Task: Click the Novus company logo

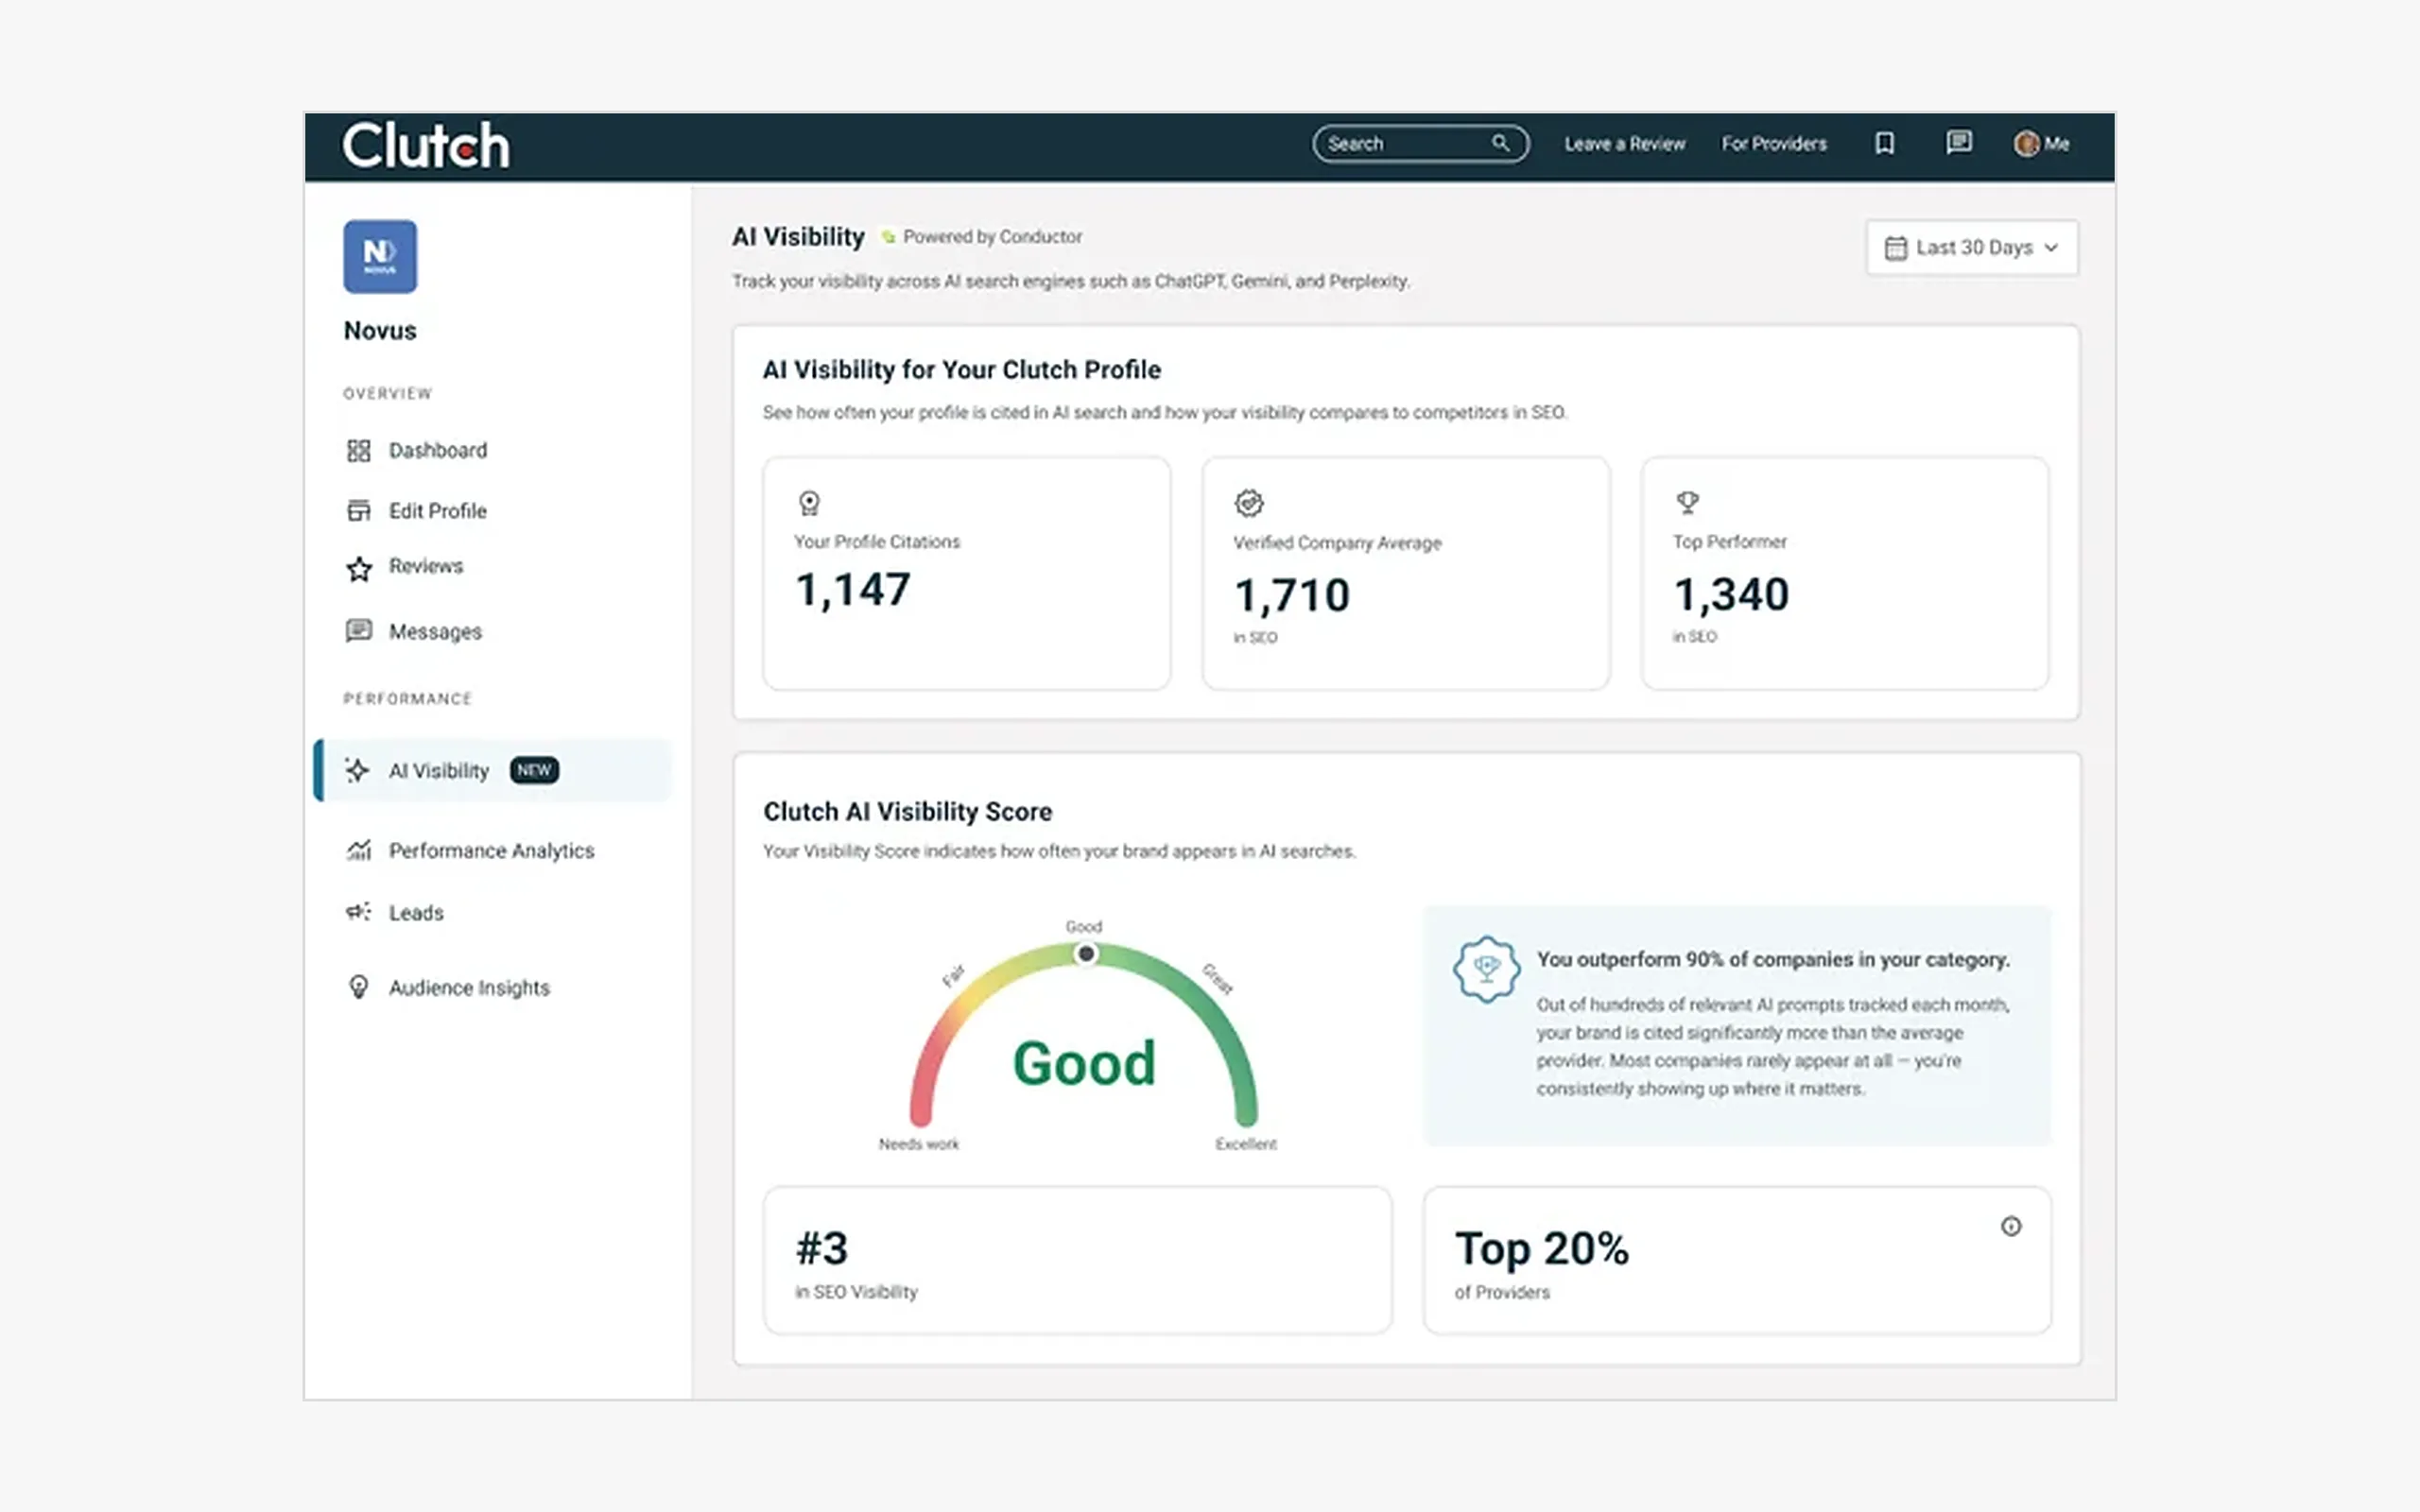Action: pos(380,257)
